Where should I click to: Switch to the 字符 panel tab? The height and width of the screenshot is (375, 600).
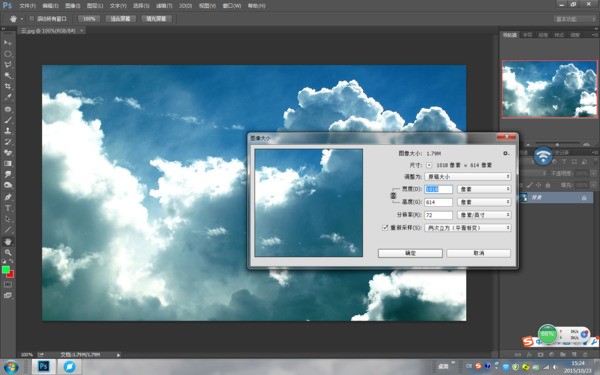tap(528, 35)
